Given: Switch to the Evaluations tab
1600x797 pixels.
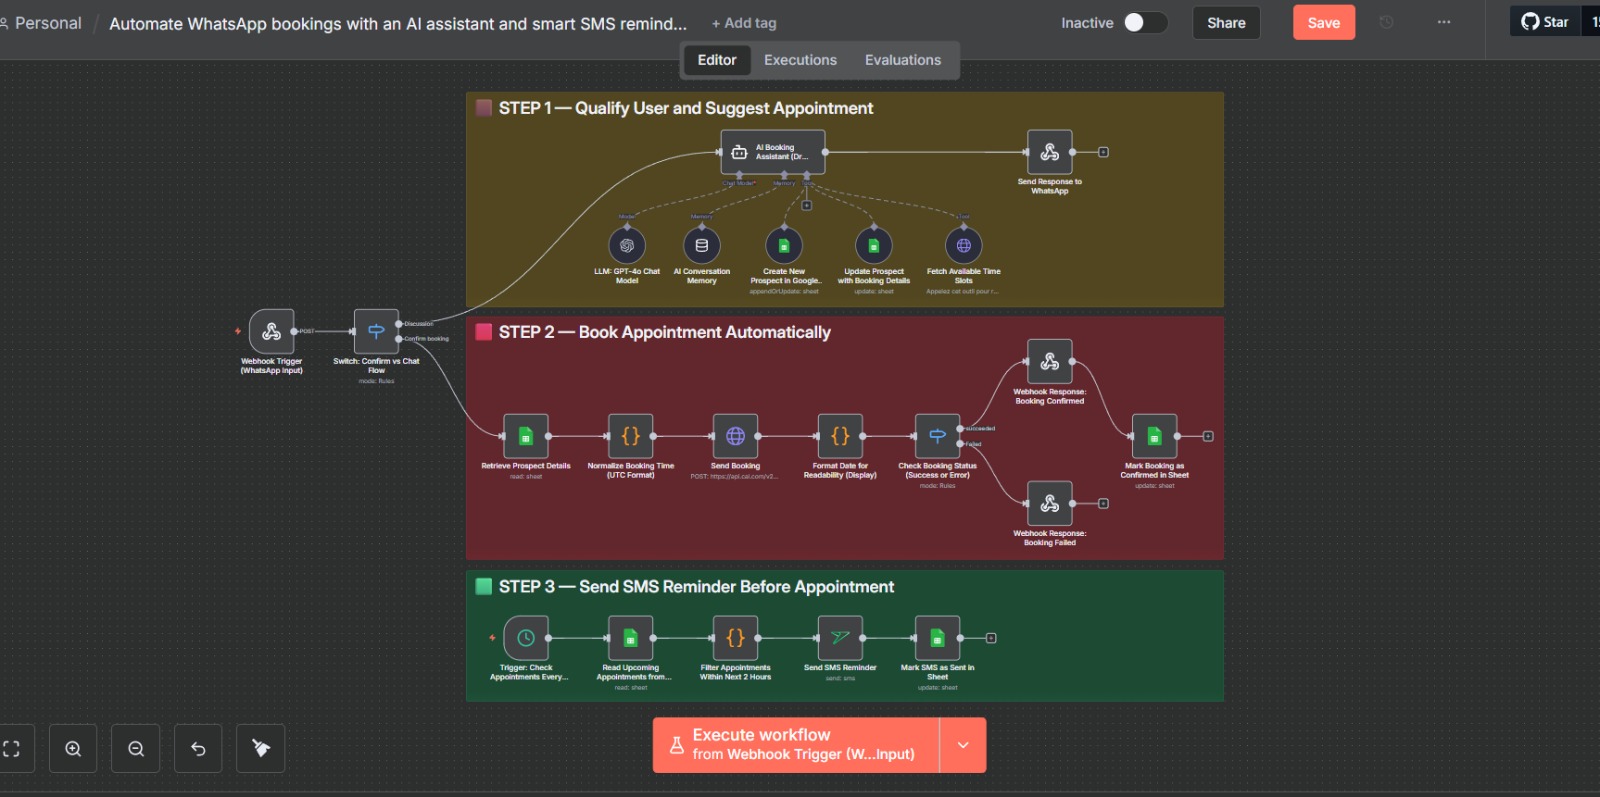Looking at the screenshot, I should click(902, 60).
